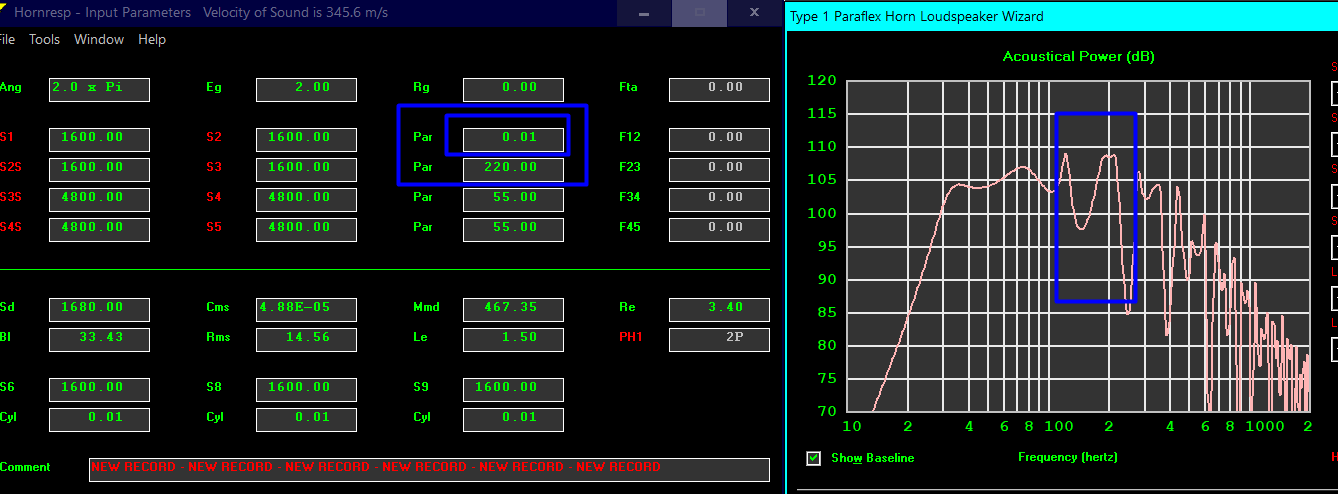Click the Par field beside S4

click(x=513, y=199)
